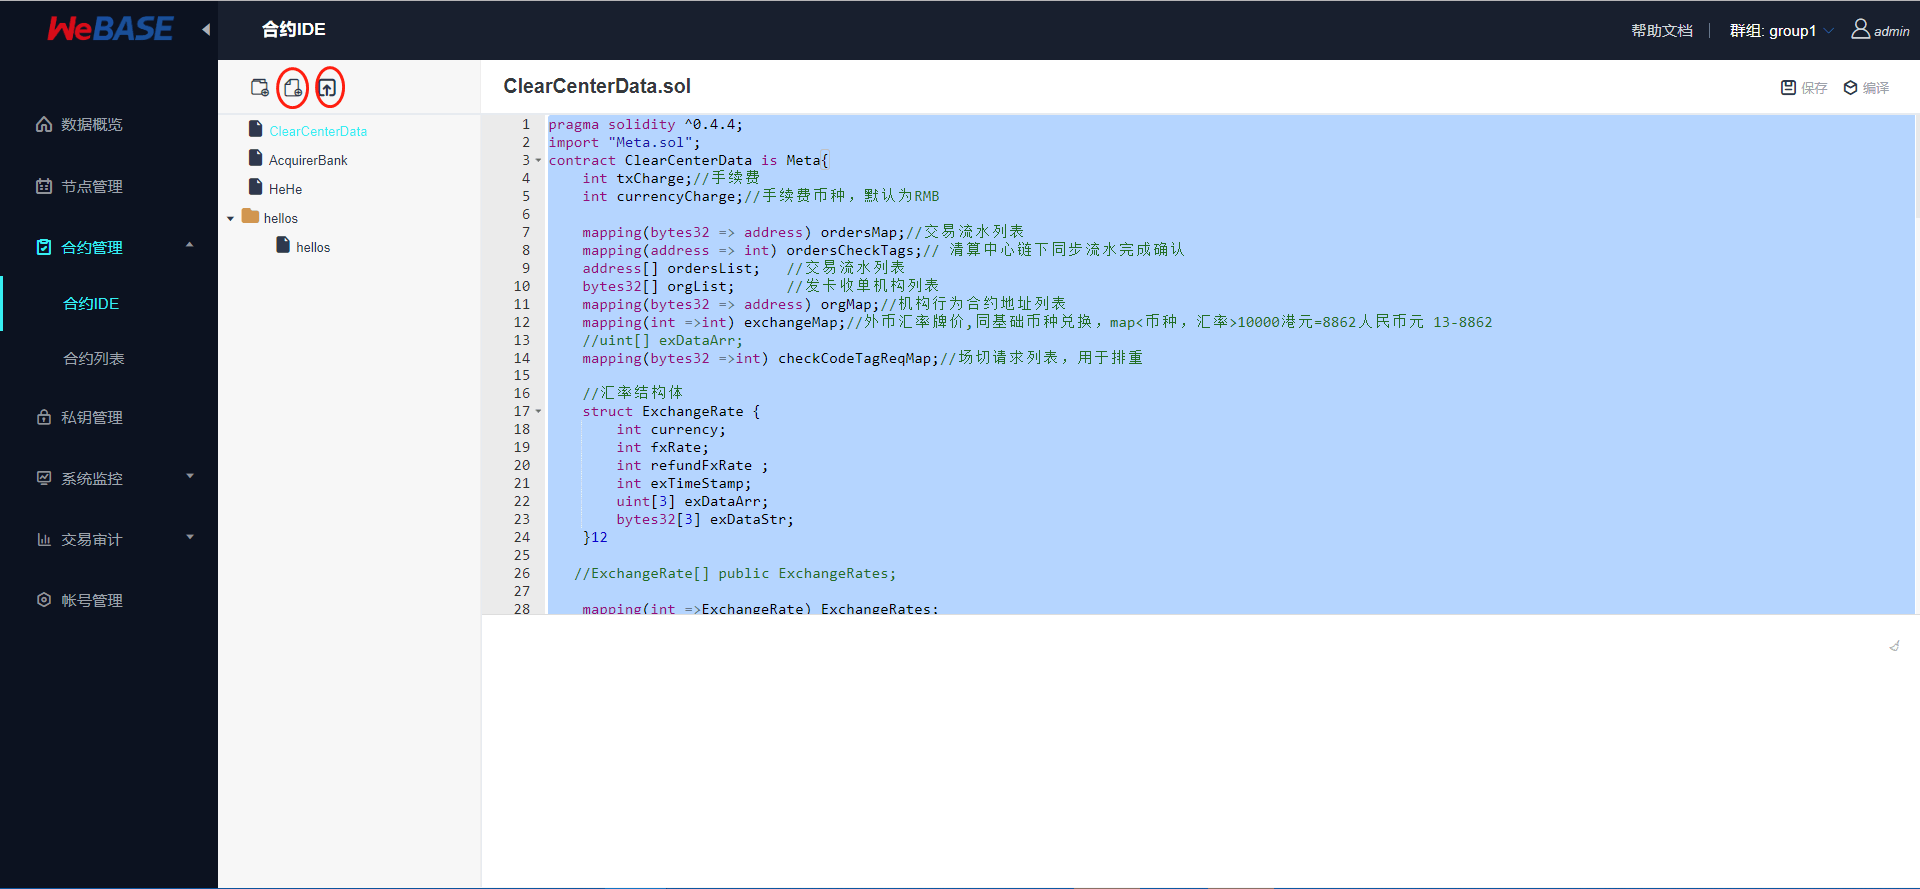This screenshot has height=889, width=1920.
Task: Open the HeHe contract file
Action: (x=285, y=189)
